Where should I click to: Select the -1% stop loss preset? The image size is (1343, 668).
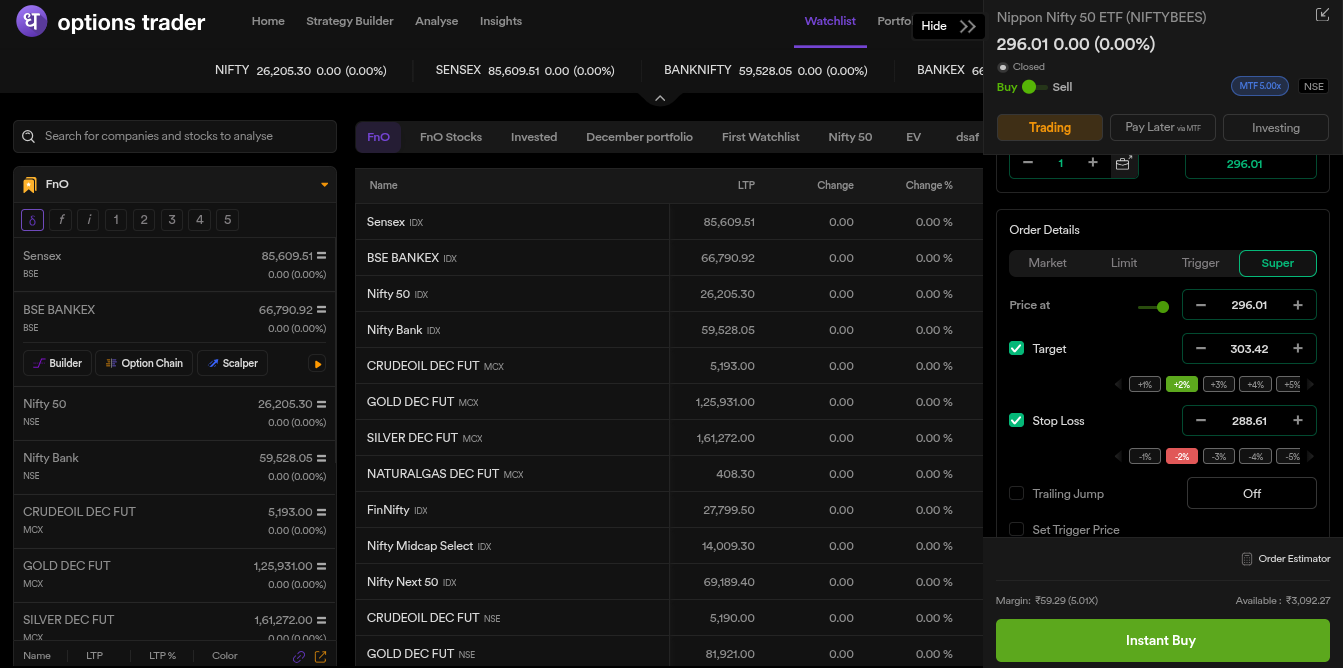click(1145, 456)
